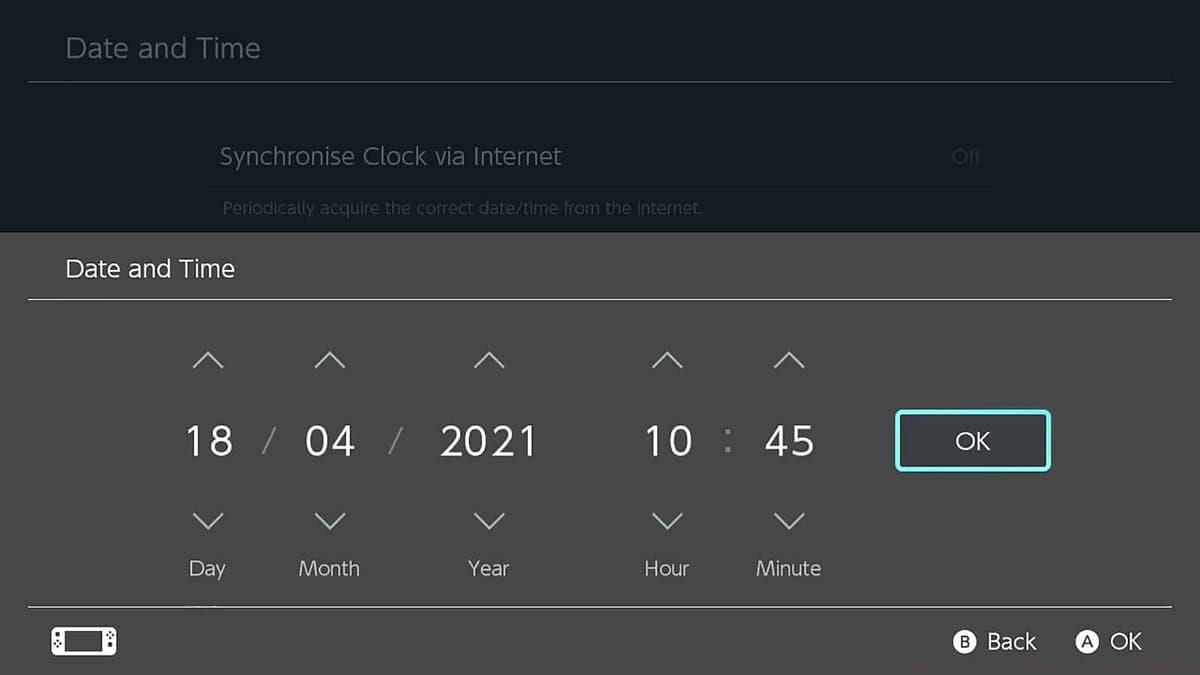Increase the Minute value with up arrow
1200x675 pixels.
pyautogui.click(x=789, y=360)
